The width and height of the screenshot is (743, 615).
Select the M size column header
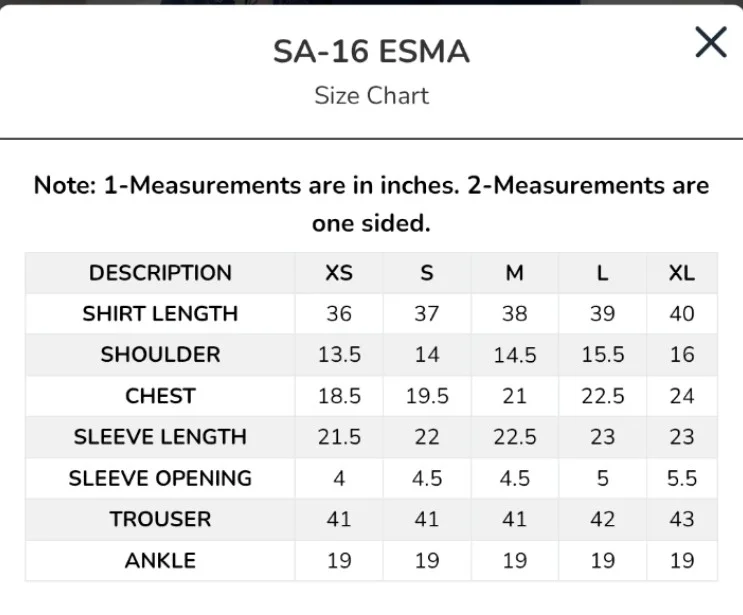(514, 273)
